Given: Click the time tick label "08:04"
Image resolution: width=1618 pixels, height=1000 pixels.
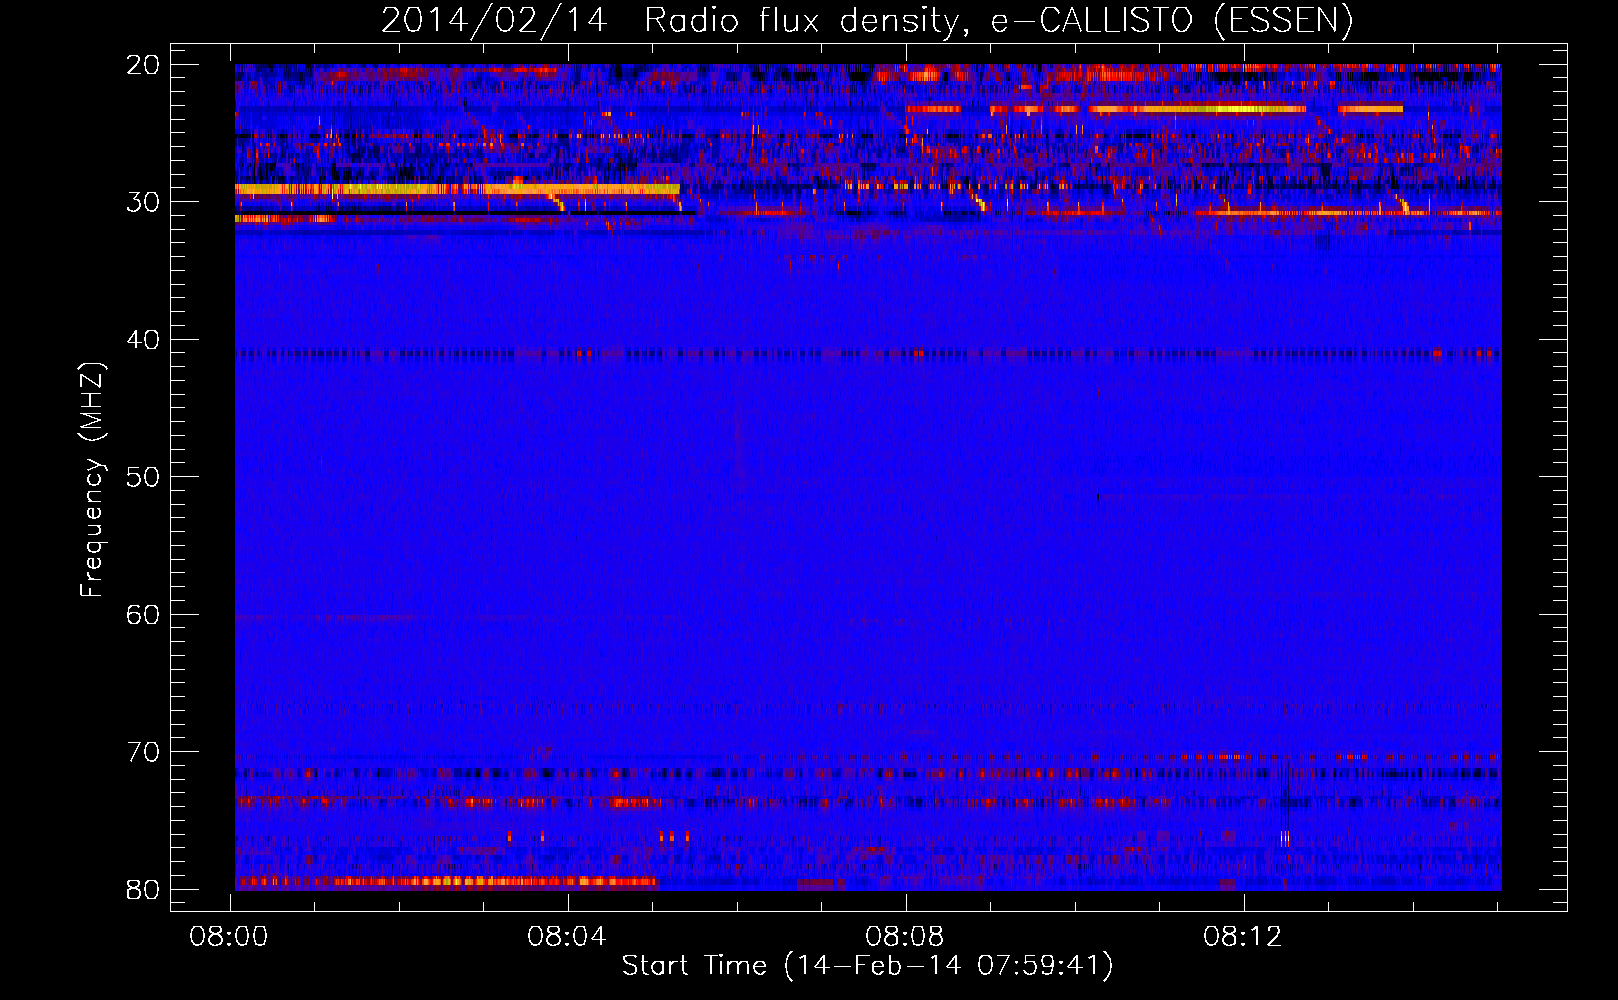Looking at the screenshot, I should 567,937.
